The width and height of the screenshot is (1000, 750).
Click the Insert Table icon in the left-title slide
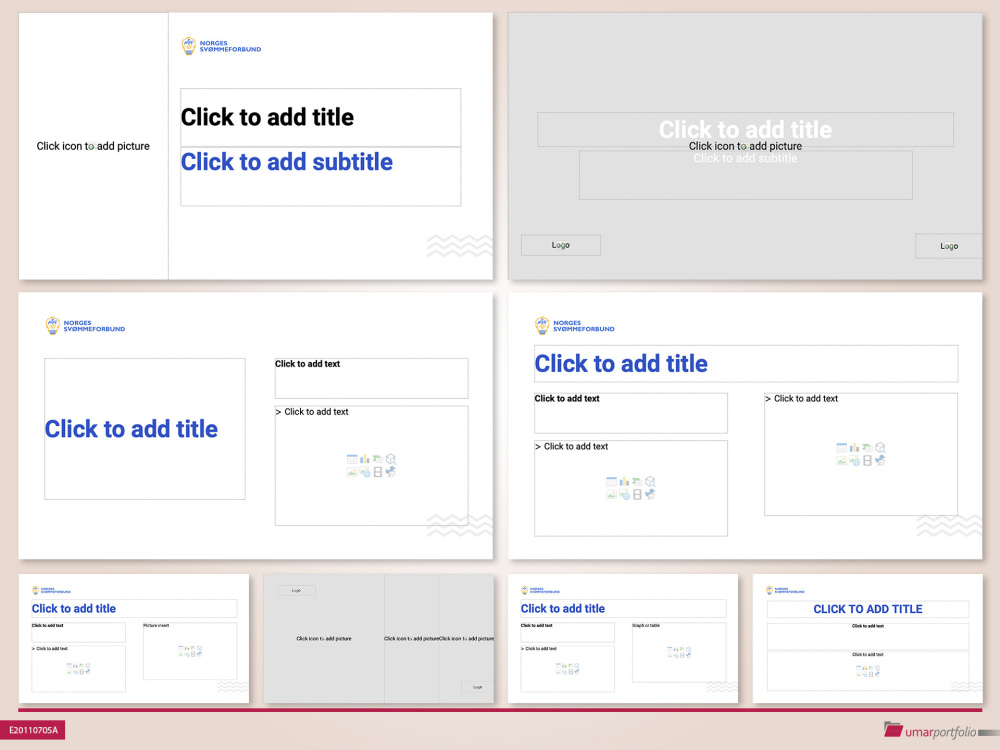tap(352, 459)
